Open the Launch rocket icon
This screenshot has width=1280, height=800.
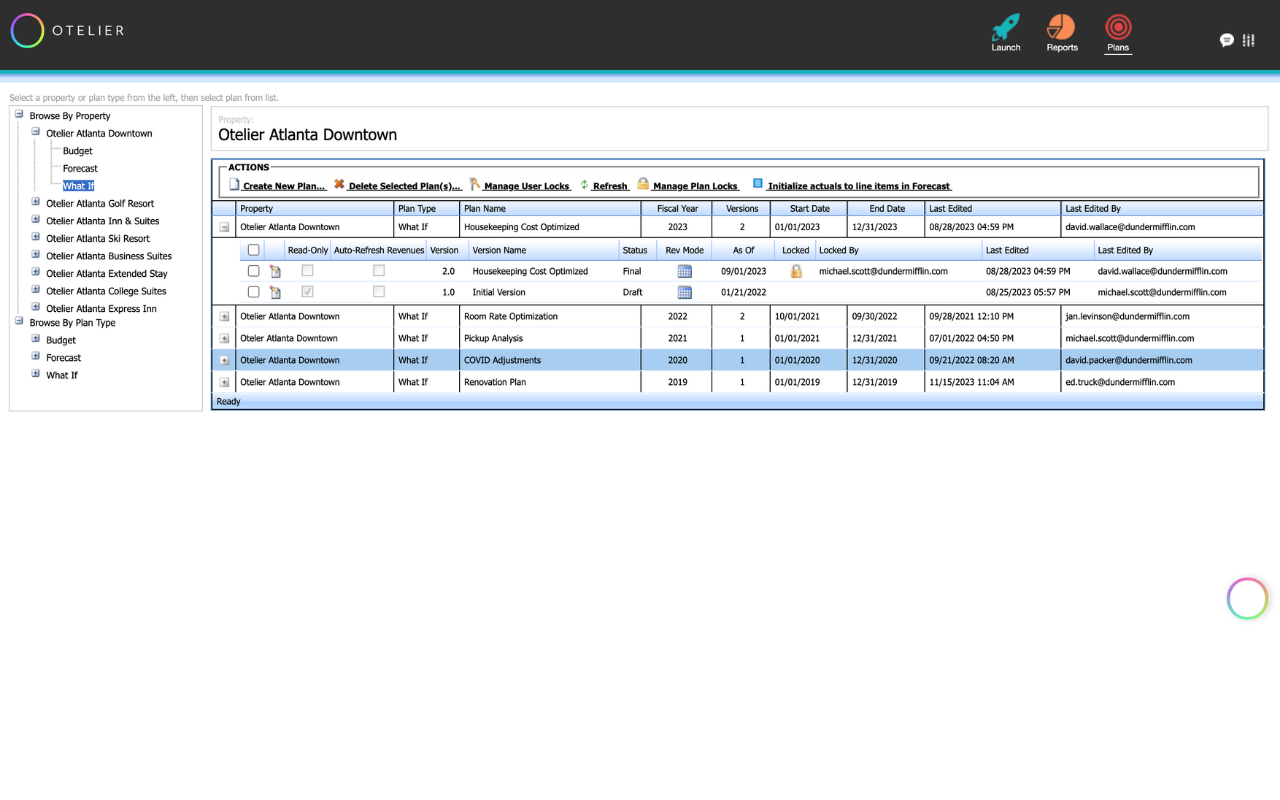1005,28
